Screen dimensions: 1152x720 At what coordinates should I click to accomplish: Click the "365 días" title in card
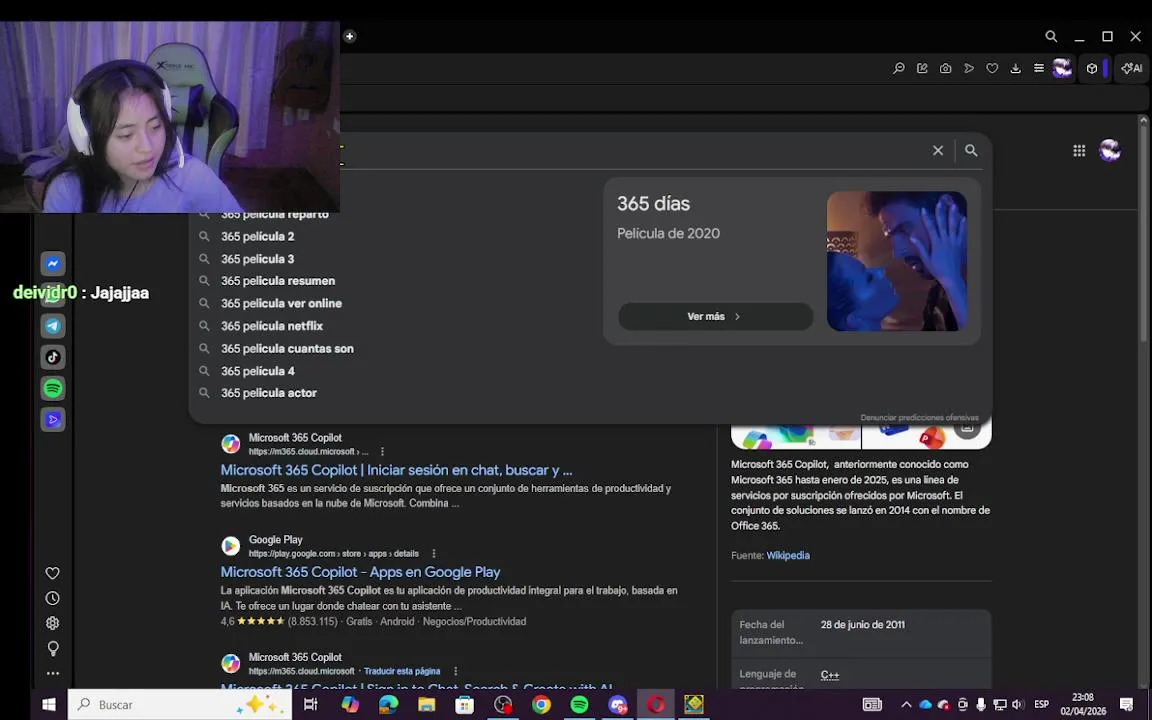653,204
